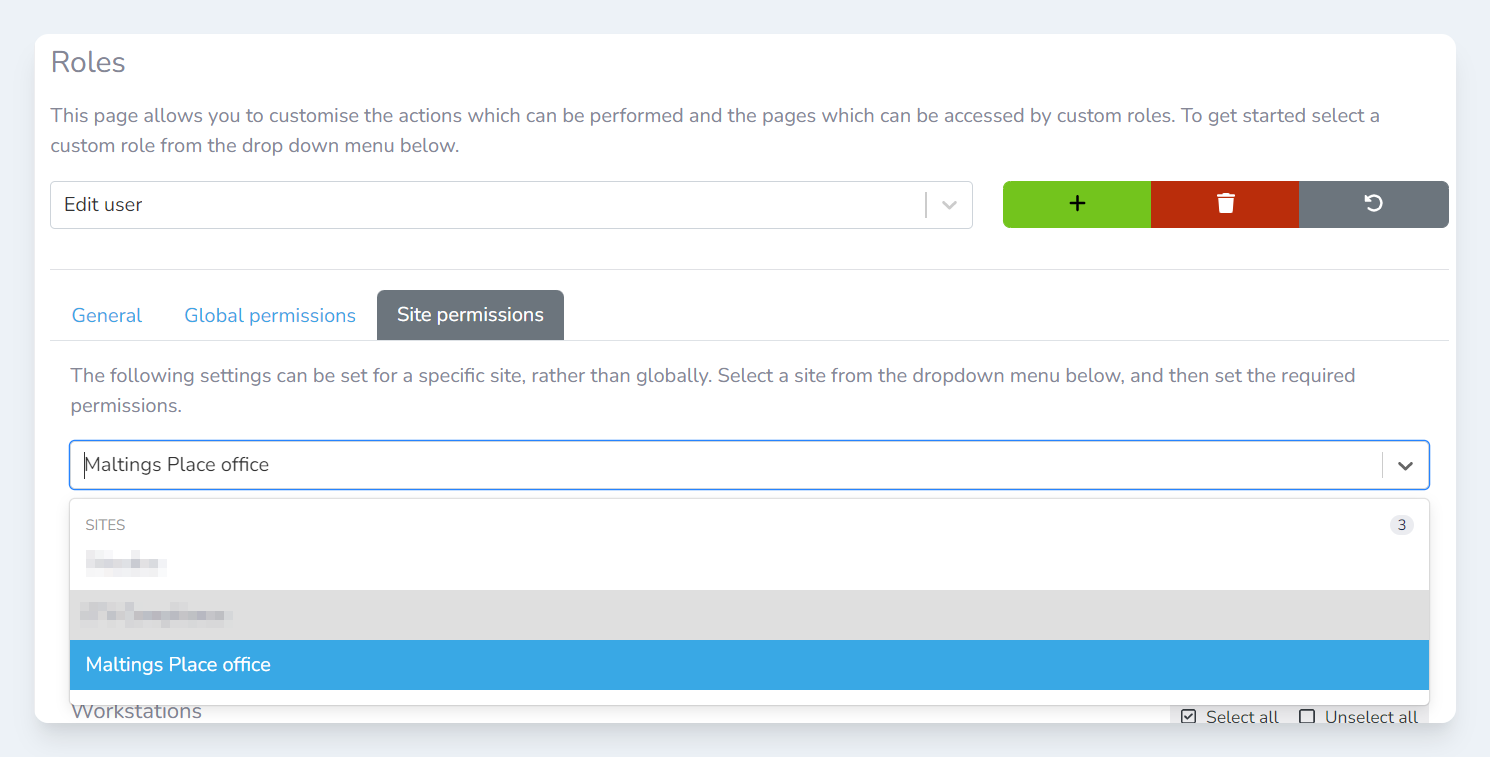The width and height of the screenshot is (1490, 757).
Task: Click the sites count badge showing 3
Action: click(x=1401, y=525)
